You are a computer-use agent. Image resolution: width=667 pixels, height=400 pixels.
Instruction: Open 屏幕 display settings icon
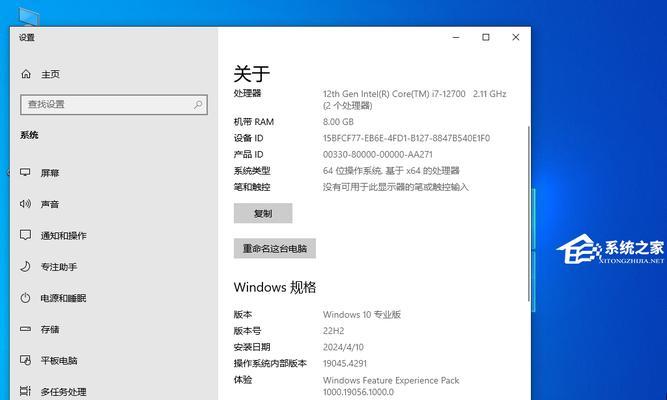(x=25, y=172)
